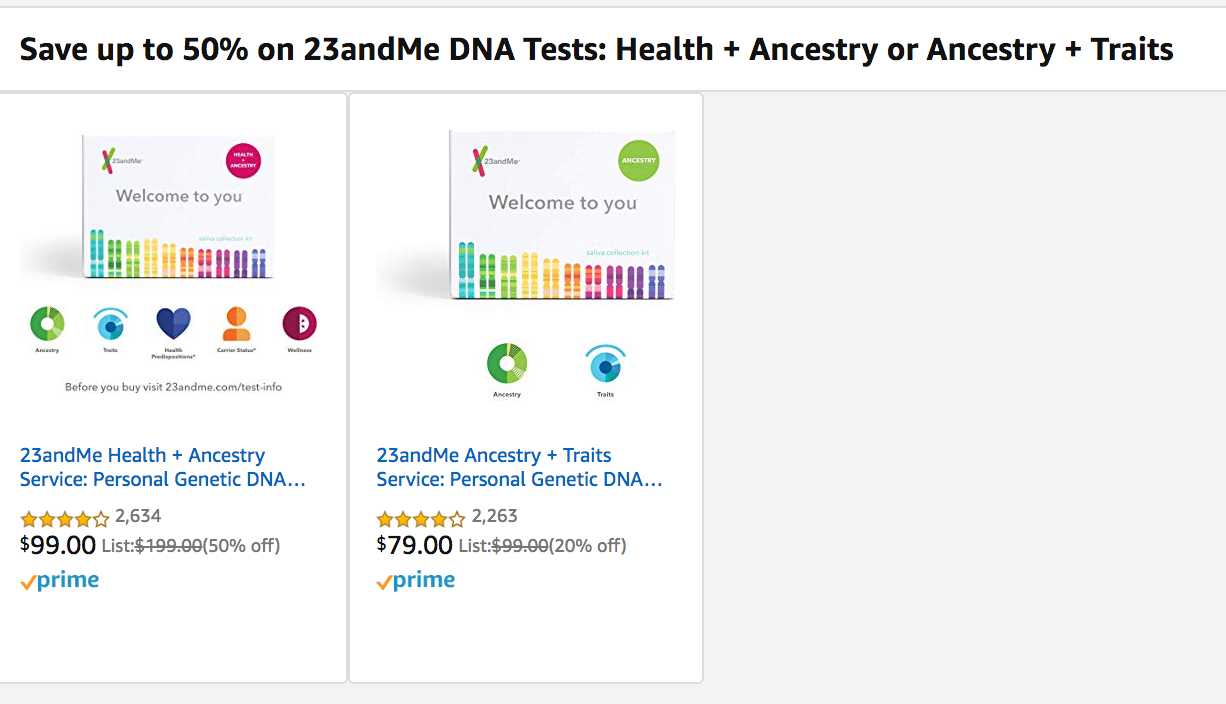
Task: Open the 2,634 reviews count
Action: pyautogui.click(x=138, y=517)
